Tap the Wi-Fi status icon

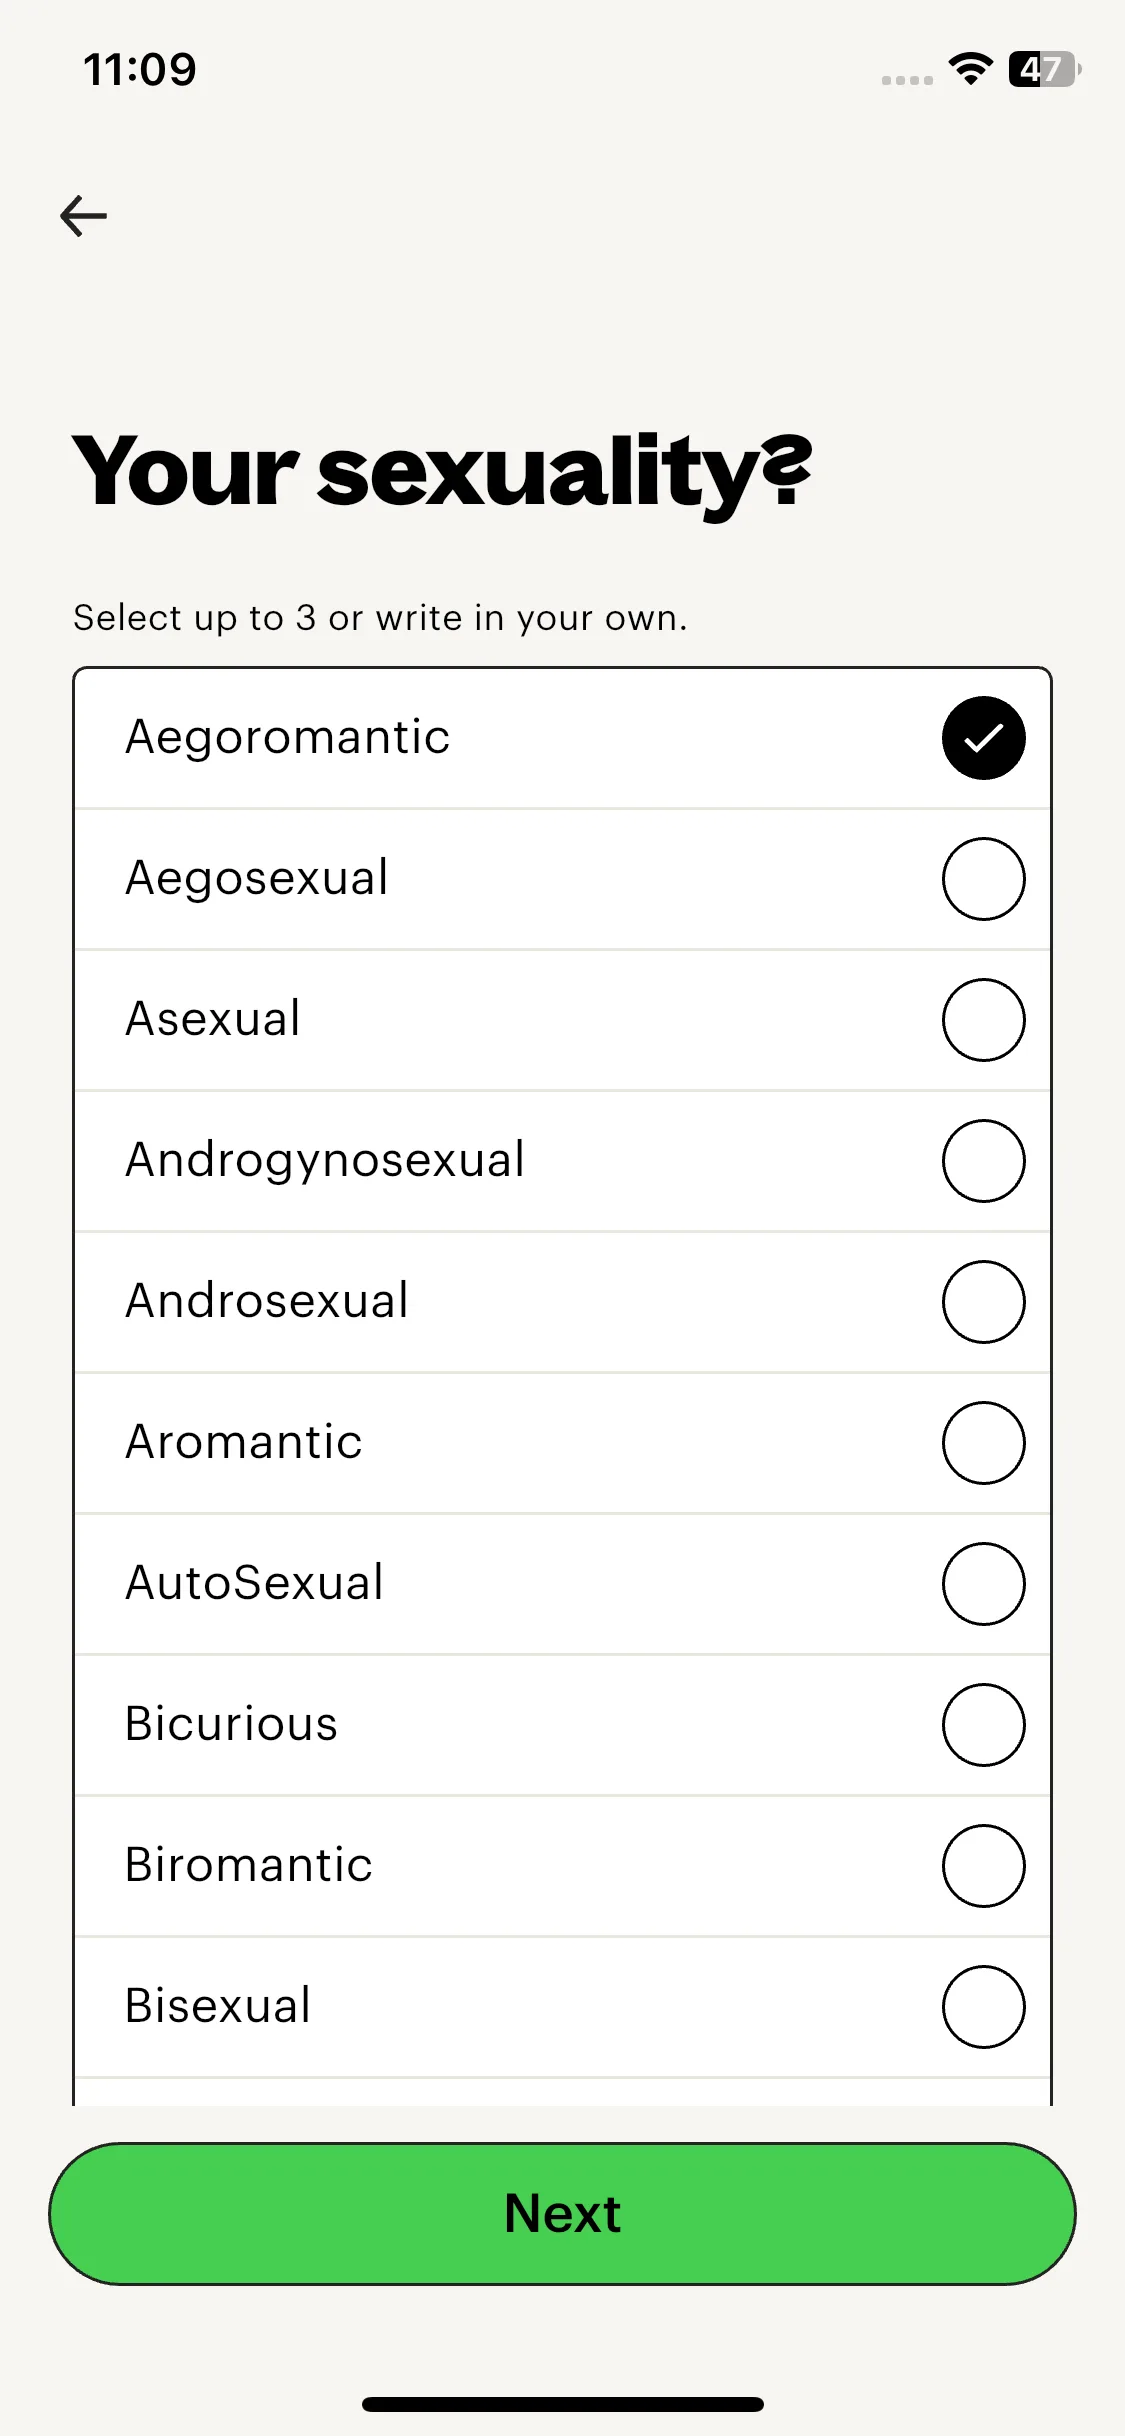click(970, 69)
